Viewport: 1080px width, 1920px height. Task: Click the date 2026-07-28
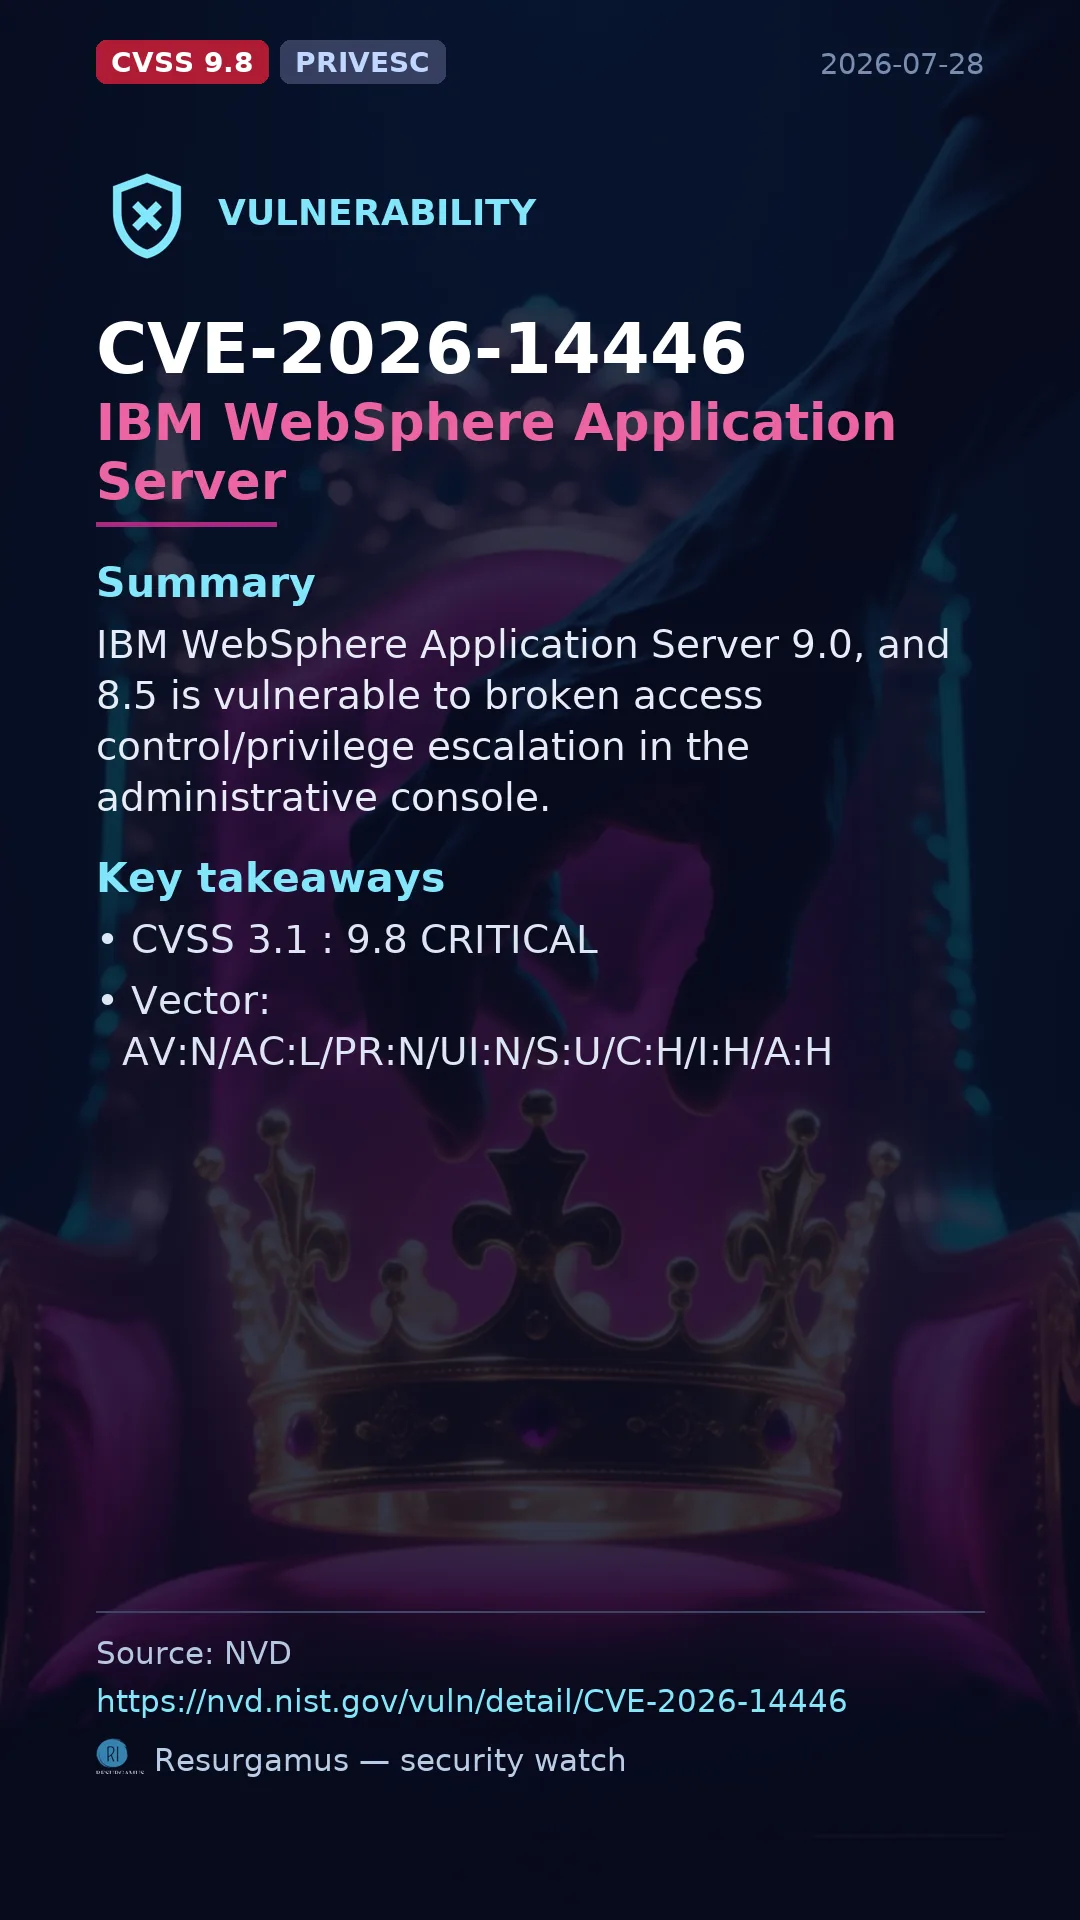tap(902, 64)
